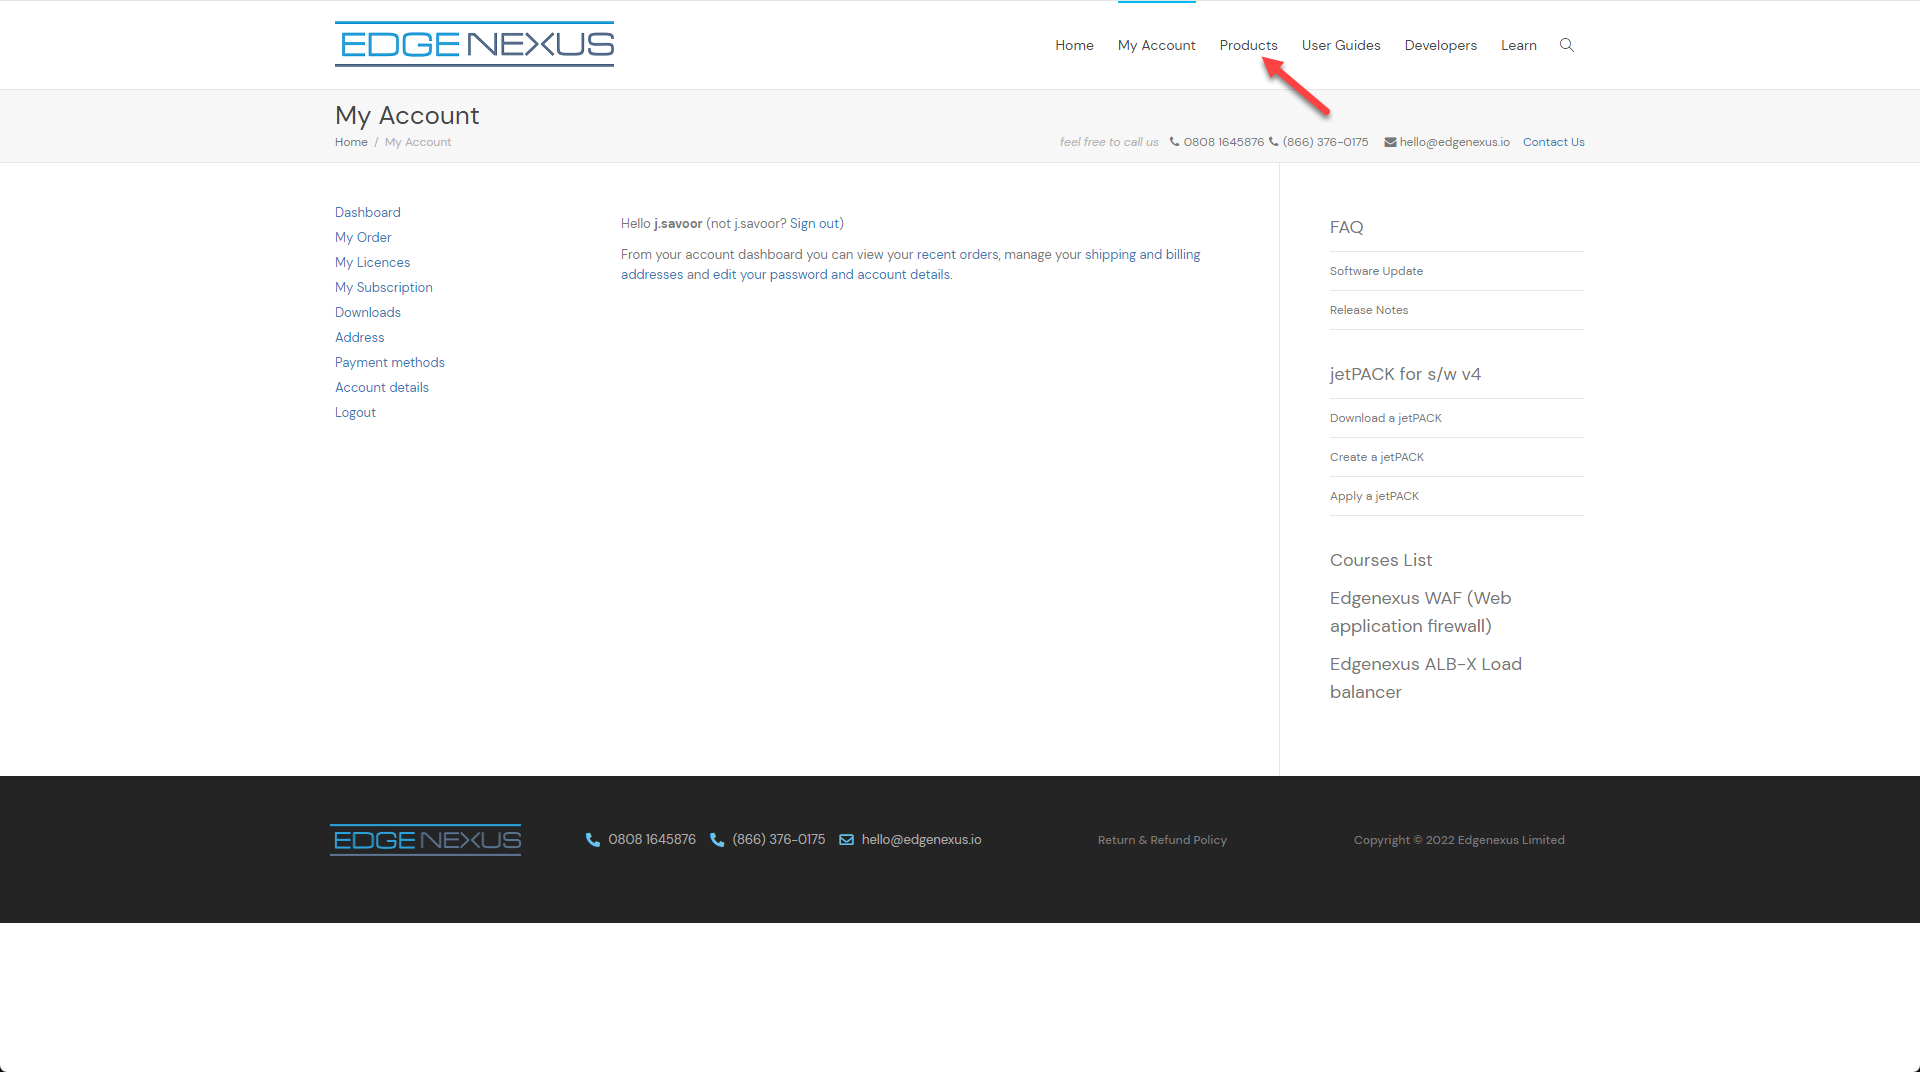The height and width of the screenshot is (1072, 1920).
Task: Open Return & Refund Policy in footer
Action: [1162, 840]
